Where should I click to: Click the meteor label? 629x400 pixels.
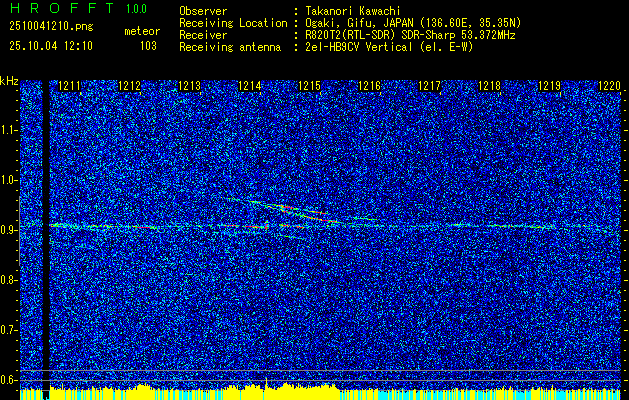click(142, 31)
